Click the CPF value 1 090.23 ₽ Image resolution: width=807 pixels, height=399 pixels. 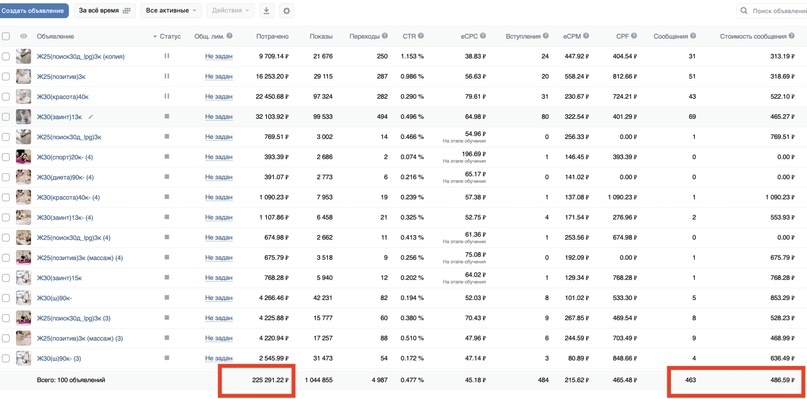[x=622, y=197]
